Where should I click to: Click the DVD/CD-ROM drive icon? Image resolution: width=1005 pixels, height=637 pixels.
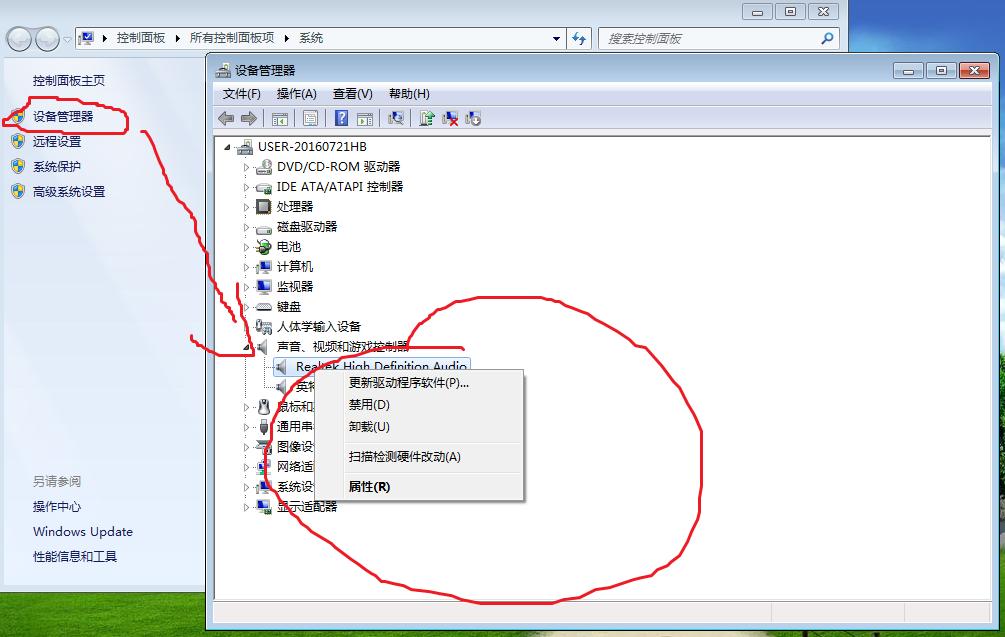[x=263, y=167]
